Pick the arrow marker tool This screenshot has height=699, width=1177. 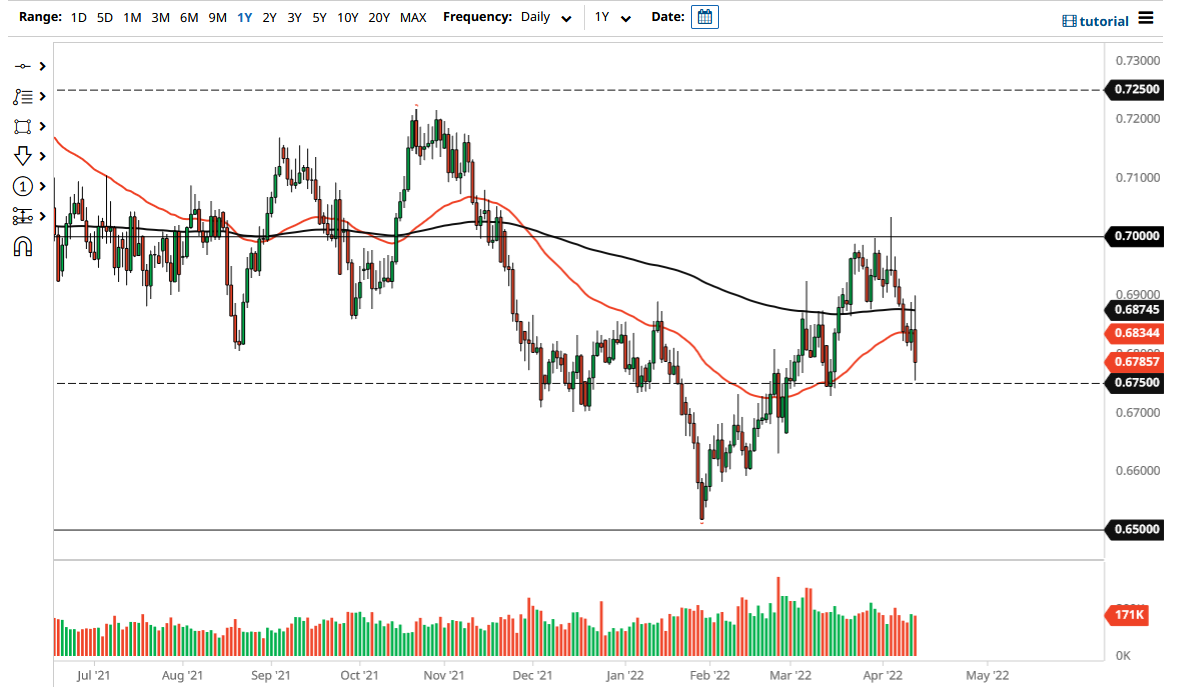23,156
